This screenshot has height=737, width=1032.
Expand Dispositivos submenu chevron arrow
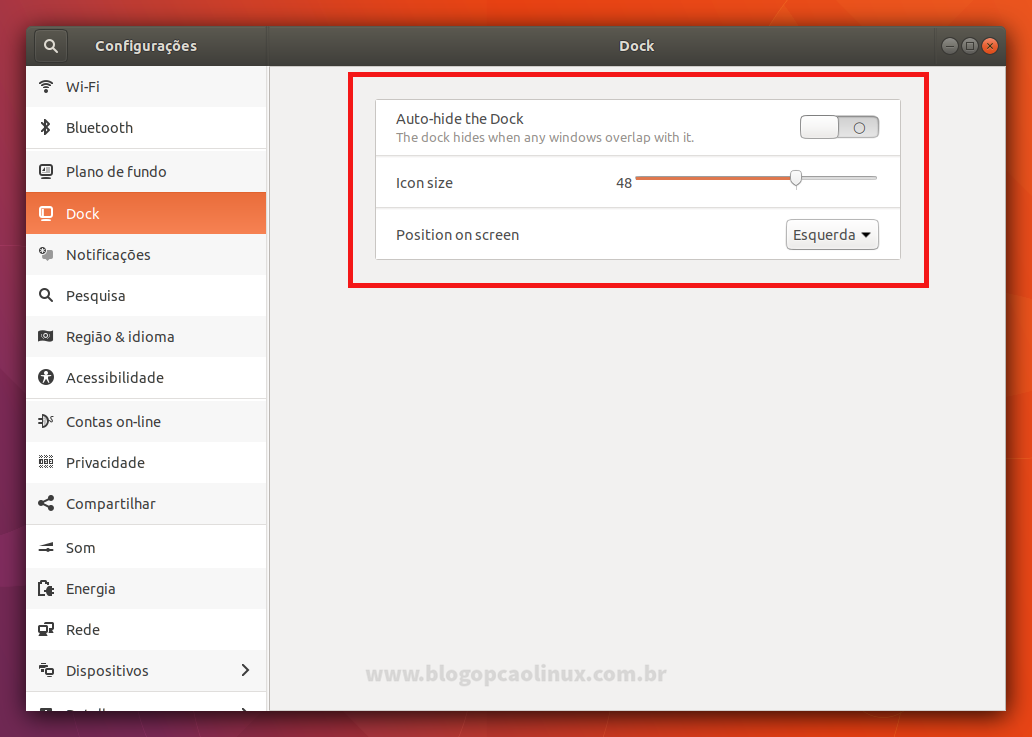[245, 670]
